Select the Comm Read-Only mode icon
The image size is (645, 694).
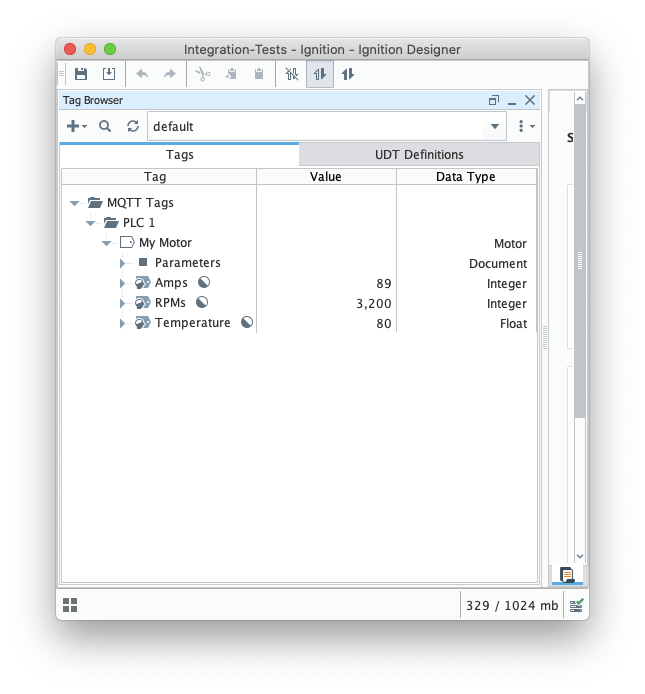coord(320,74)
